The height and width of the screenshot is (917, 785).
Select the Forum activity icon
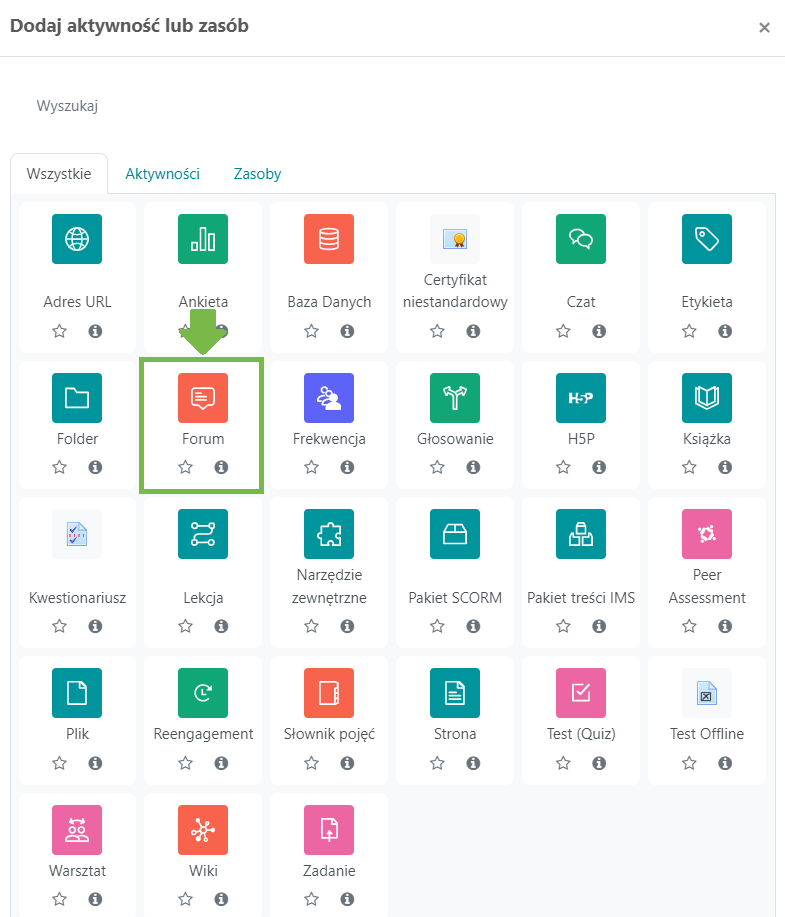pyautogui.click(x=202, y=398)
